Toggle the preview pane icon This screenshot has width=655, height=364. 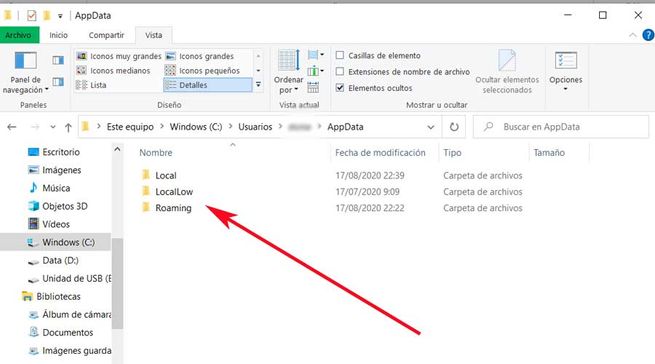pos(58,61)
